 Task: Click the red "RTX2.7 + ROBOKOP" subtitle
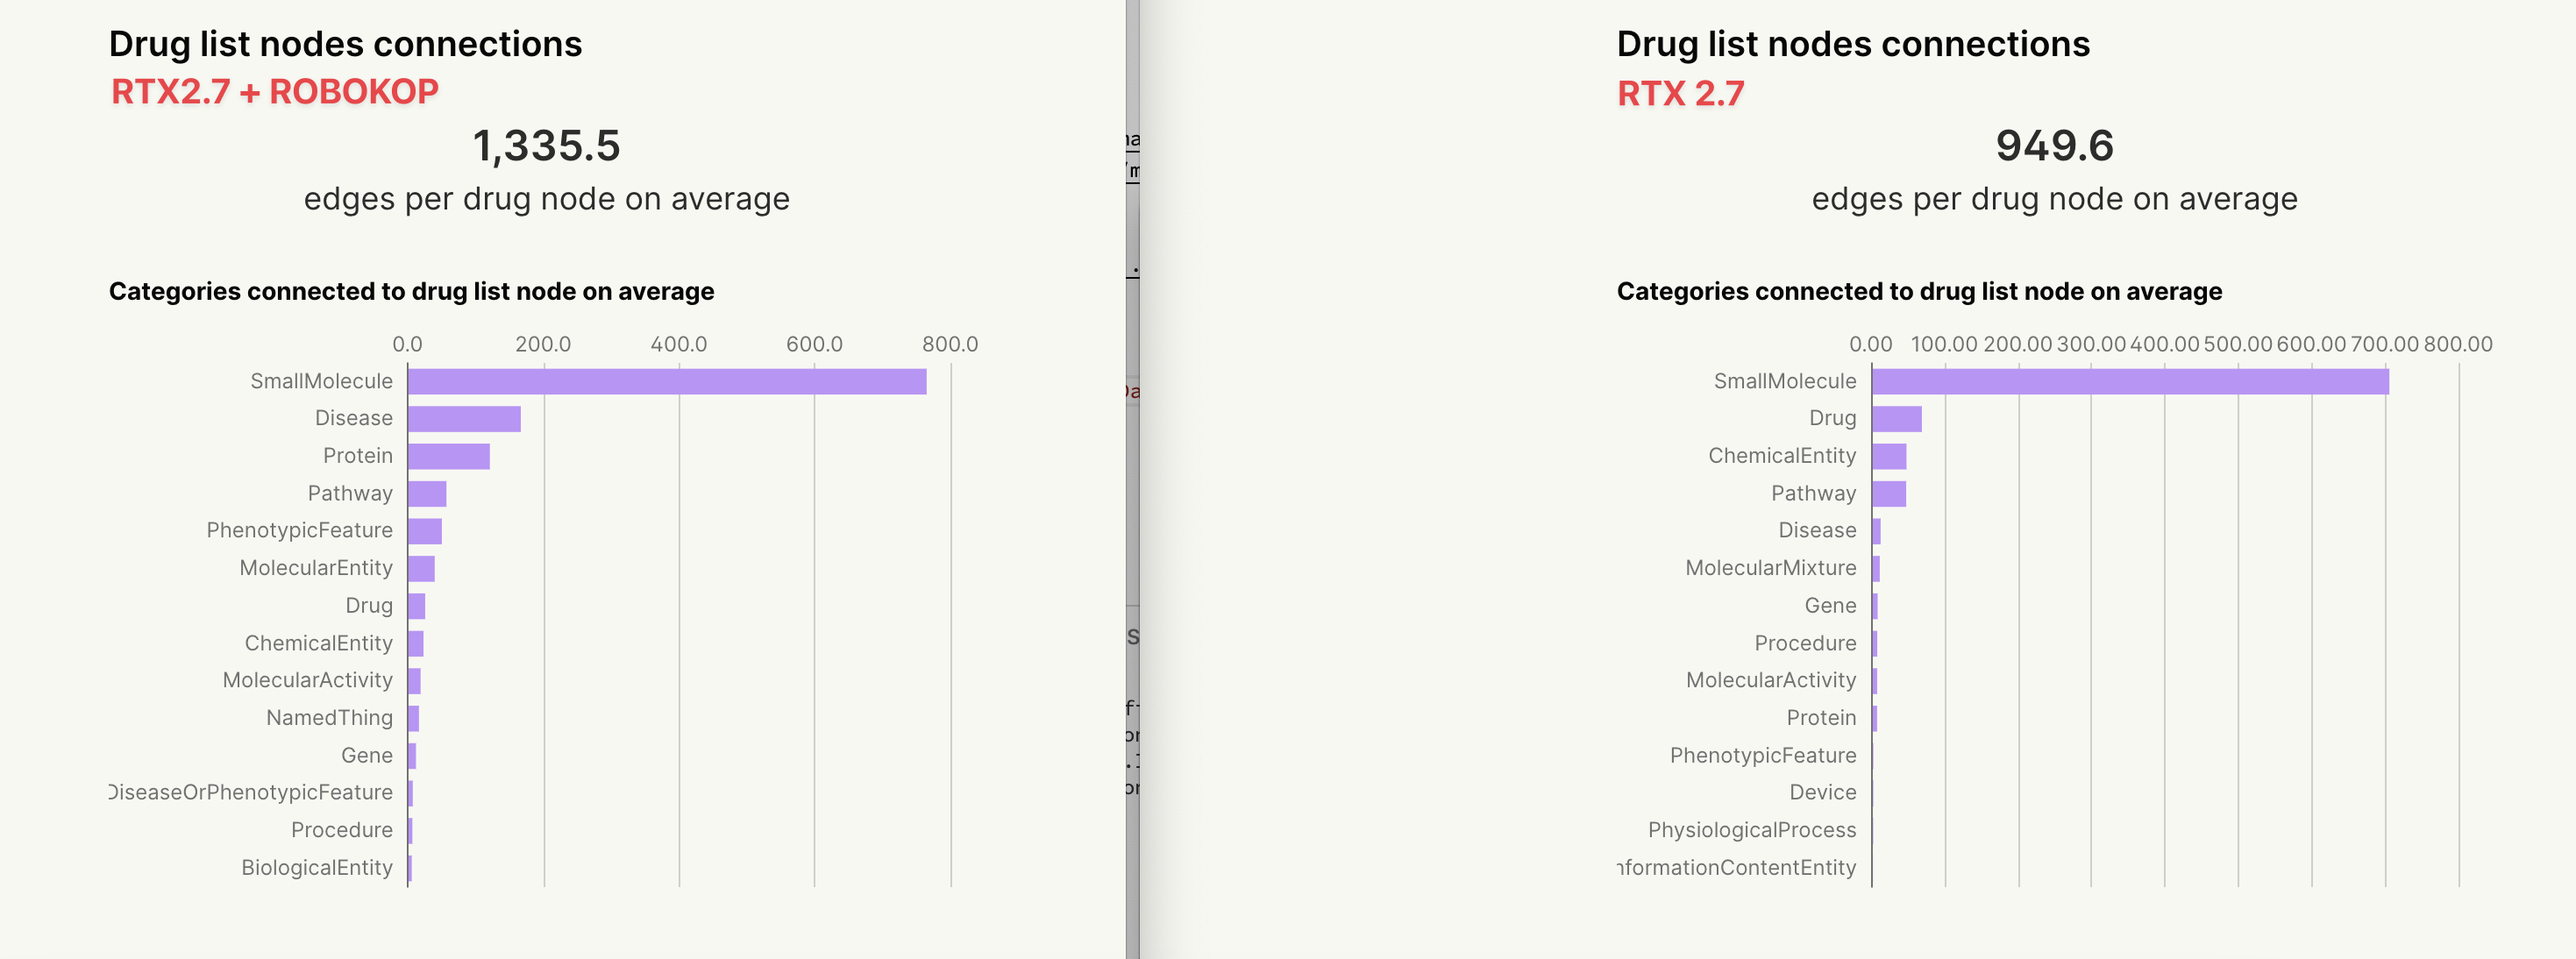[x=274, y=92]
